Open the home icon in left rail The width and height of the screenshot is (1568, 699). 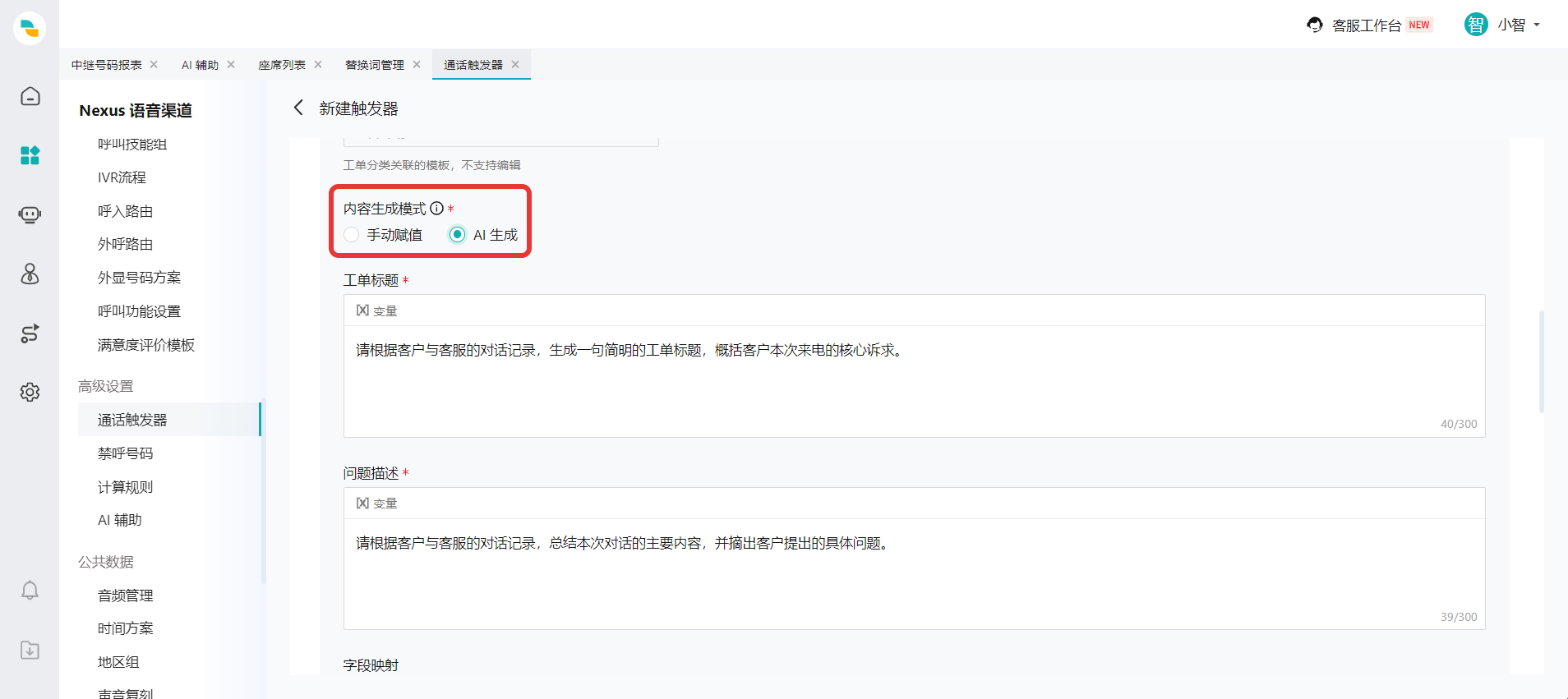coord(30,96)
